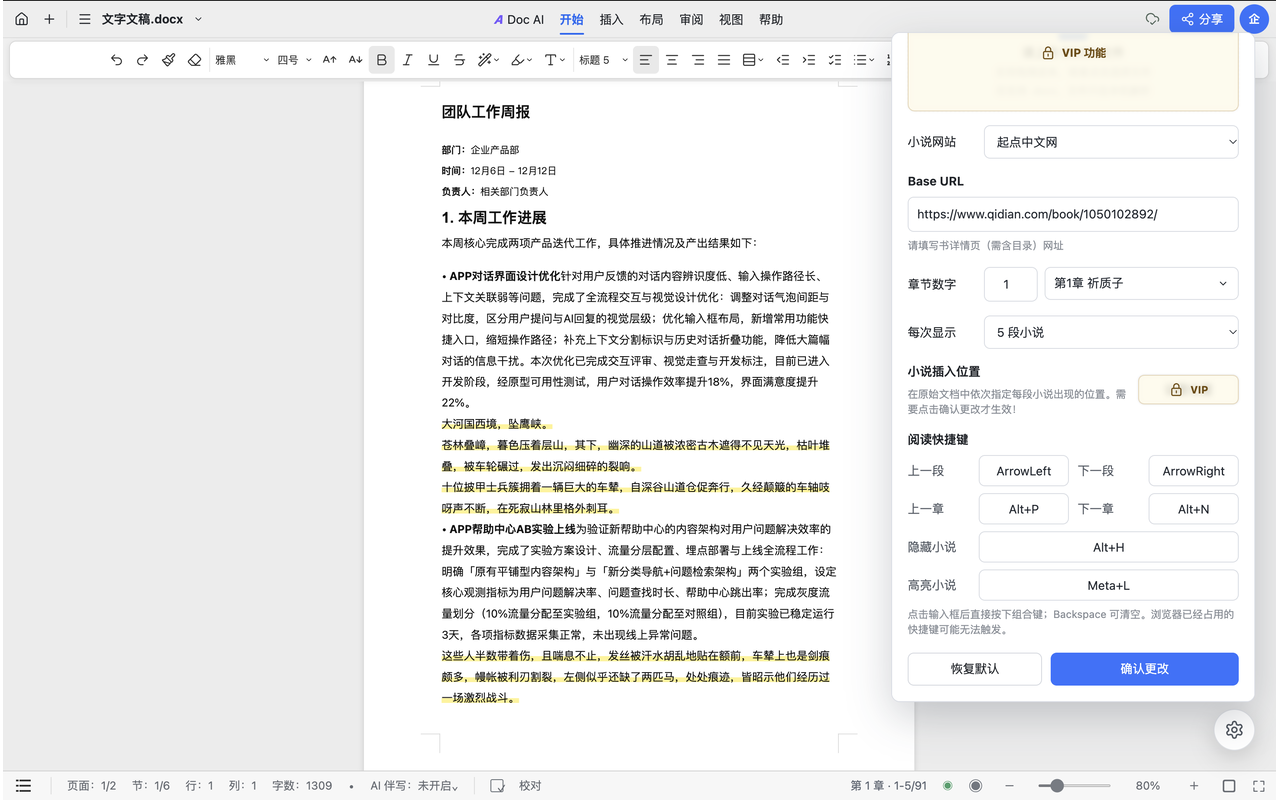Open the chapter dropdown 第1章 祈质子
The width and height of the screenshot is (1280, 800).
(x=1141, y=284)
